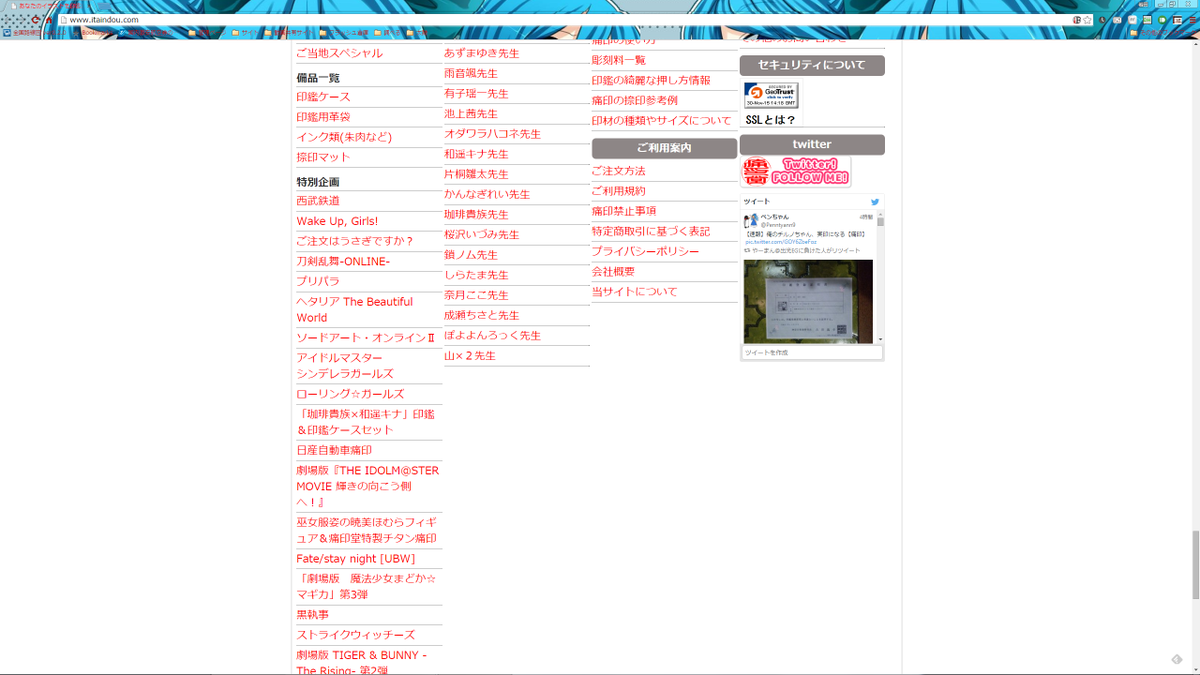1200x675 pixels.
Task: Bookmark this page with the star icon
Action: pyautogui.click(x=1087, y=20)
